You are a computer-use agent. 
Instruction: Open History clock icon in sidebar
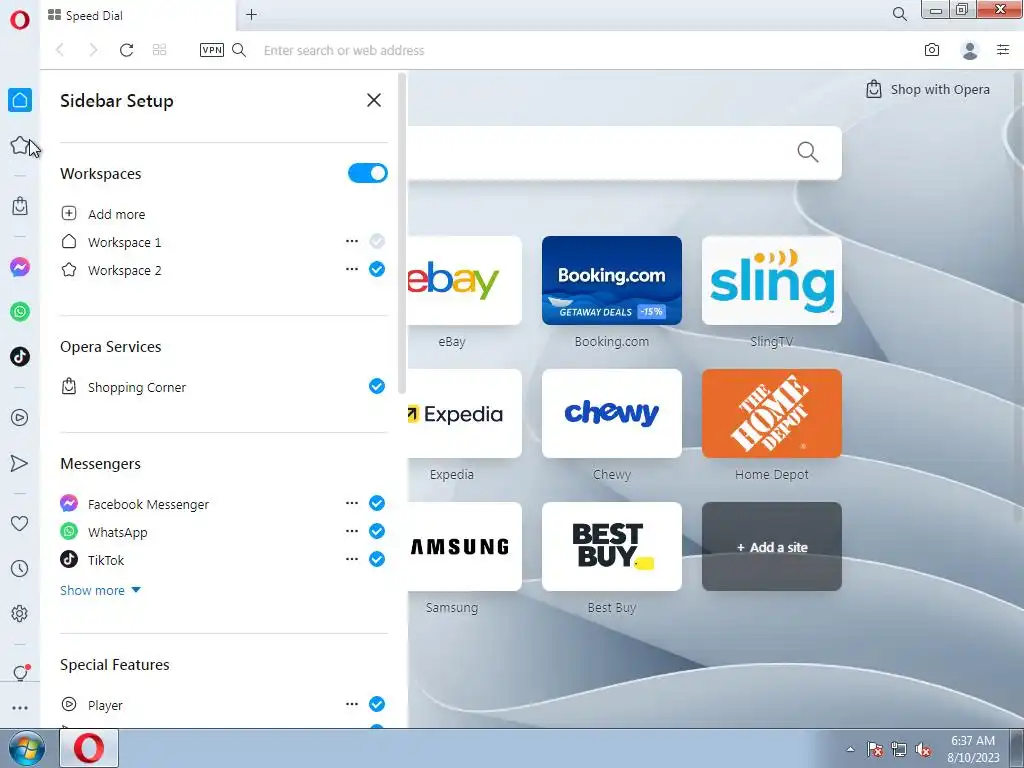click(x=20, y=568)
